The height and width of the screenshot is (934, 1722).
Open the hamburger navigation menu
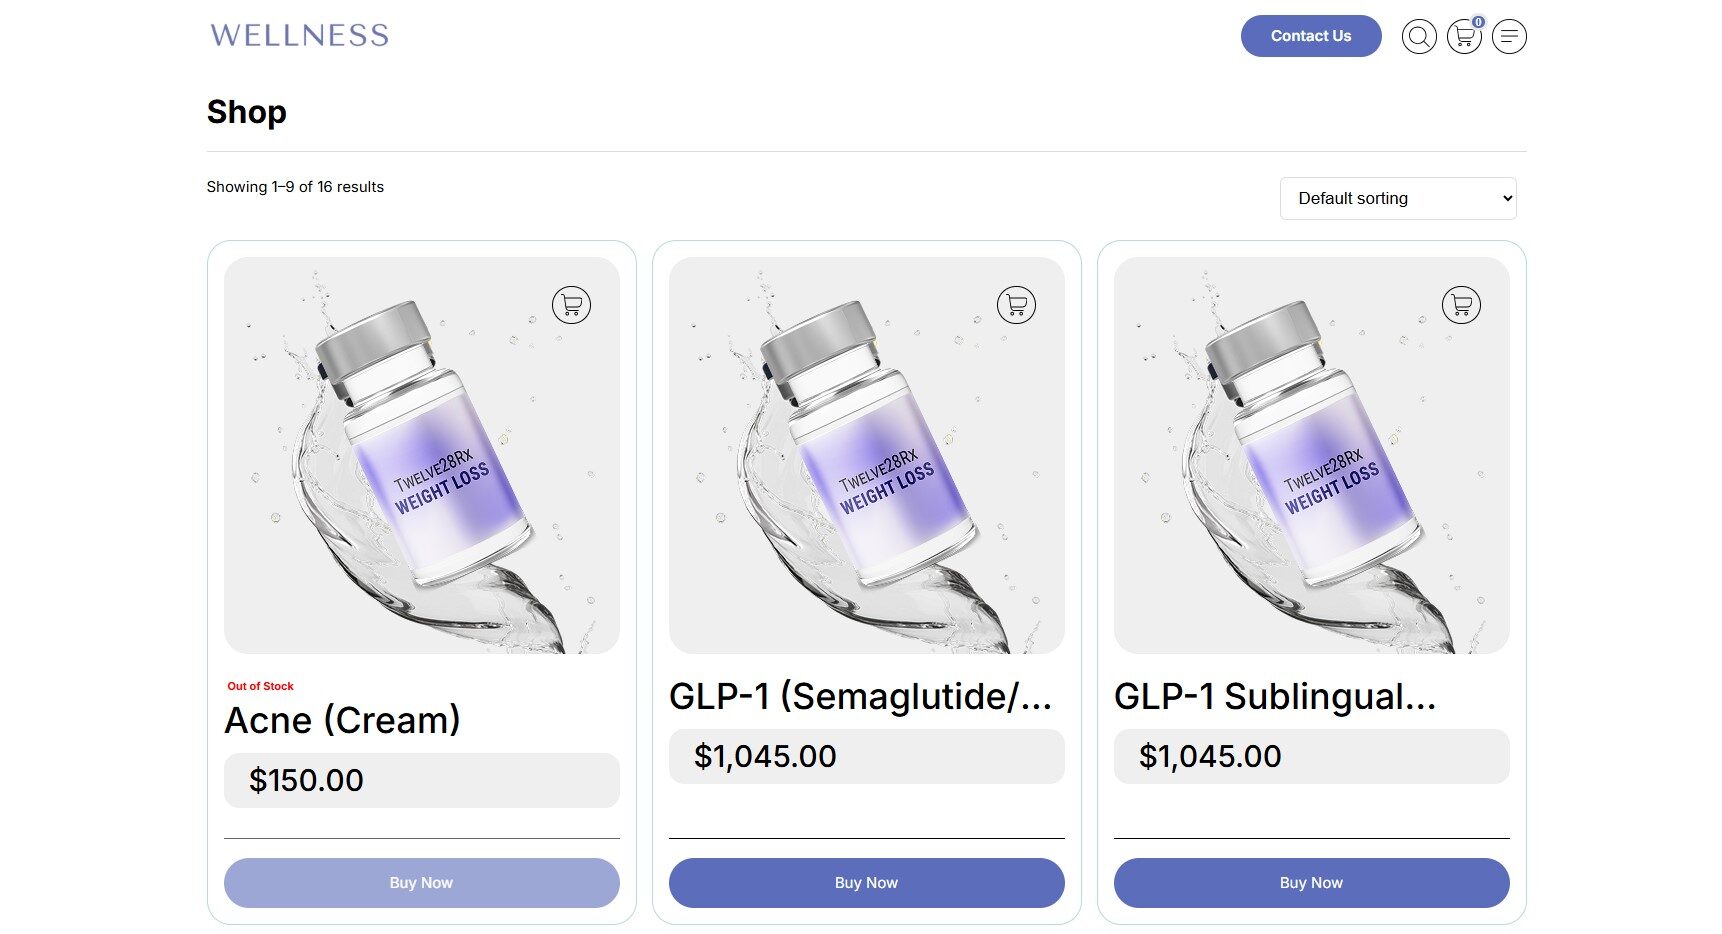[1509, 36]
